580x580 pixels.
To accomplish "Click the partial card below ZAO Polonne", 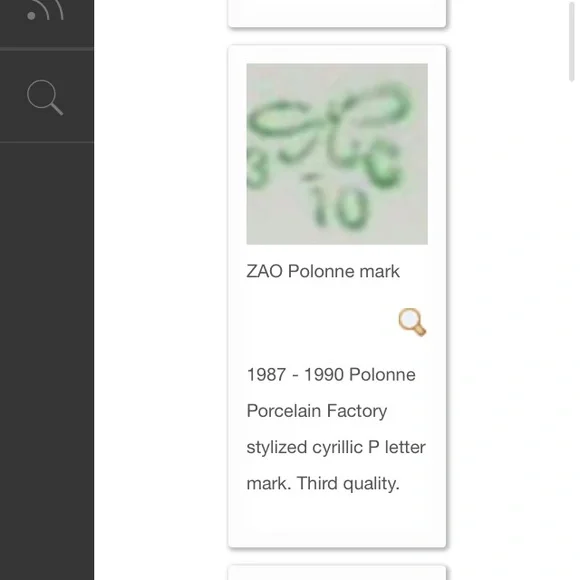I will tap(337, 573).
